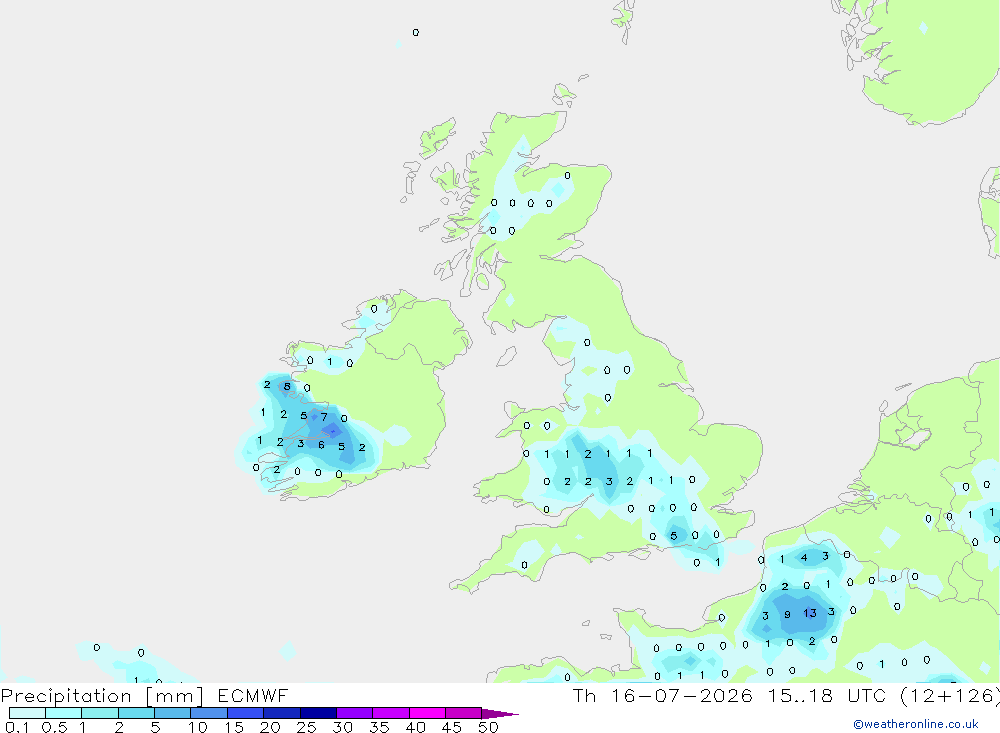
Task: Click the 15–20 mm legend color swatch
Action: click(x=245, y=713)
